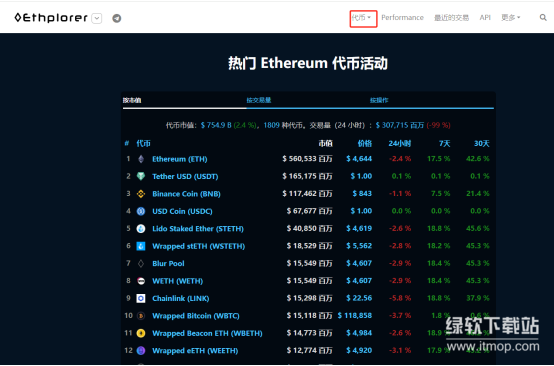554x366 pixels.
Task: Click the Blur Pool icon
Action: pos(141,264)
